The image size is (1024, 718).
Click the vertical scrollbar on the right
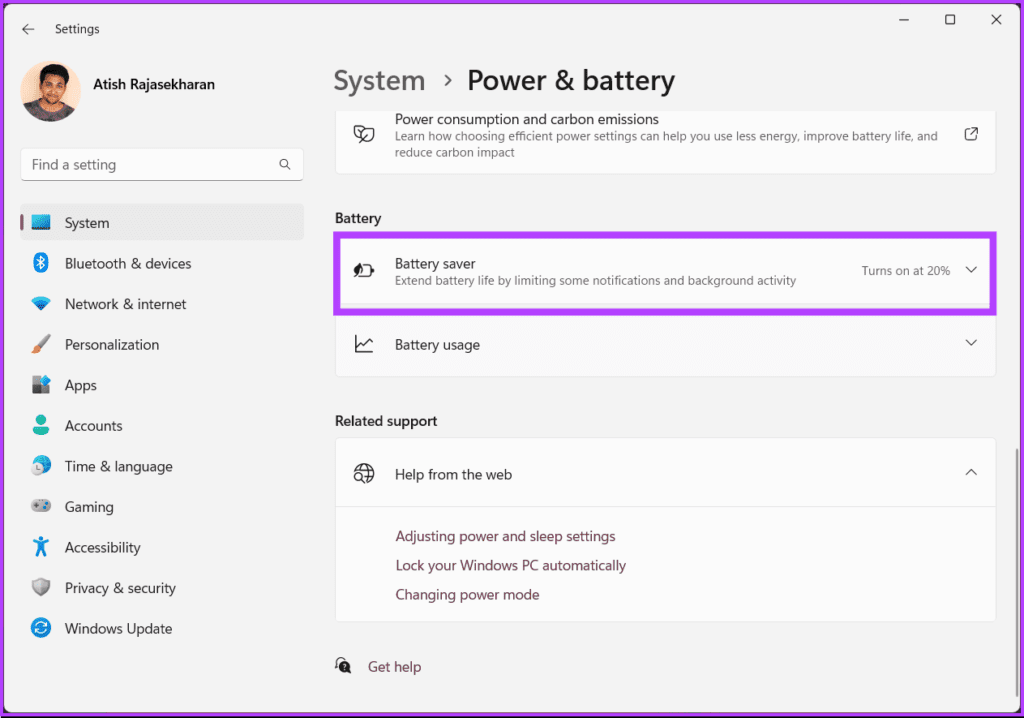click(1016, 572)
